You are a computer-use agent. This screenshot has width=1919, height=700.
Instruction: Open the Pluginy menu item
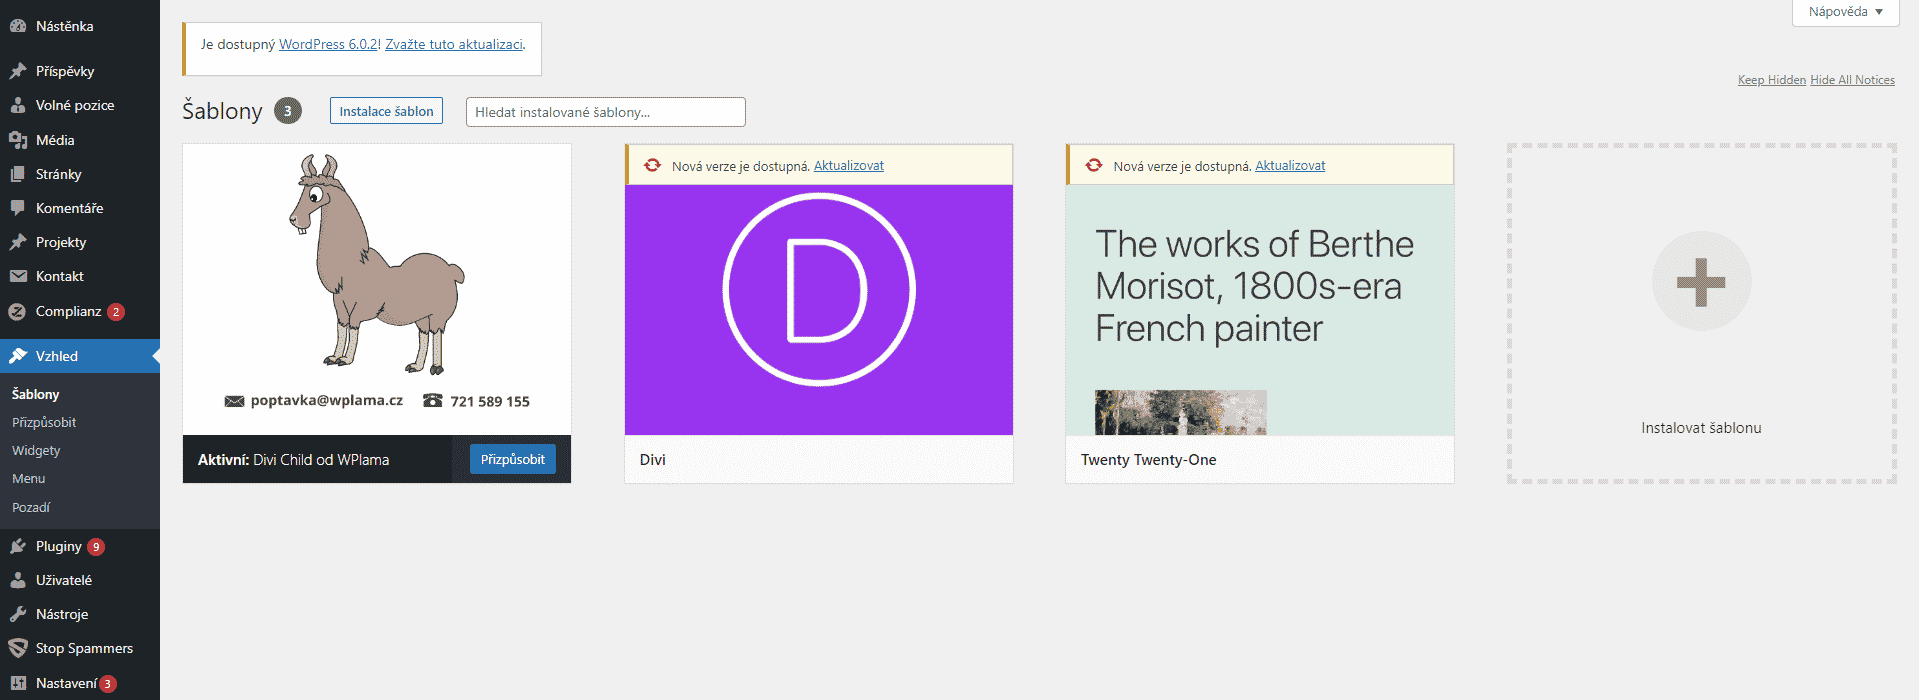tap(80, 546)
